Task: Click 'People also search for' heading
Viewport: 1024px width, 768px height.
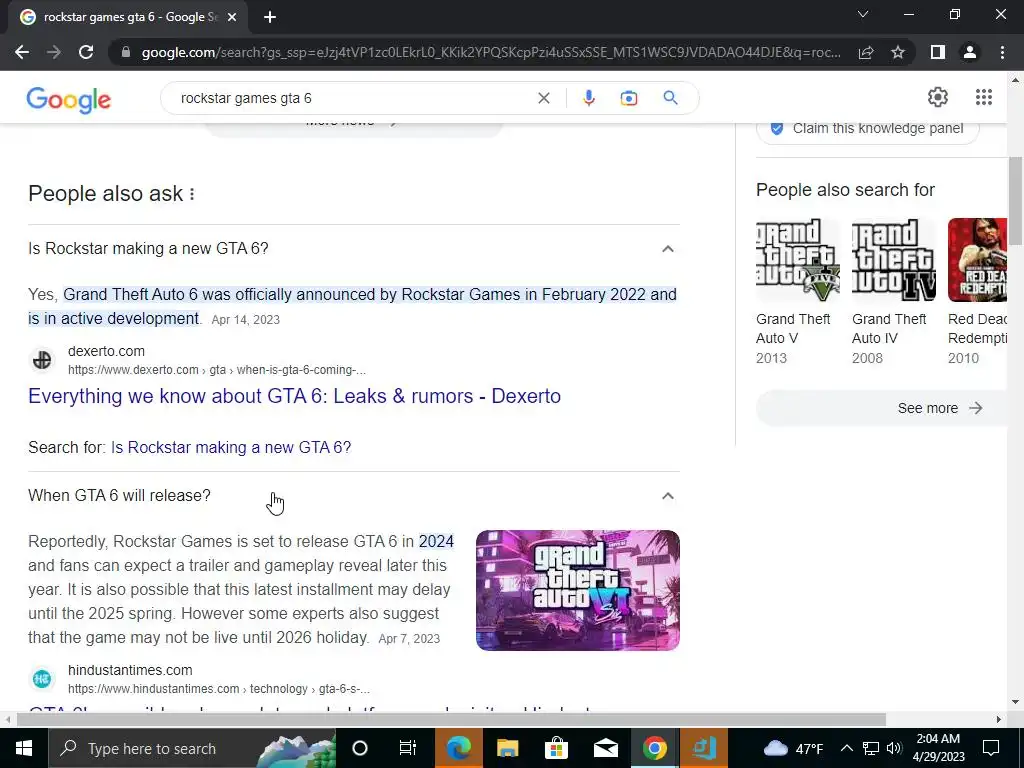Action: pos(845,190)
